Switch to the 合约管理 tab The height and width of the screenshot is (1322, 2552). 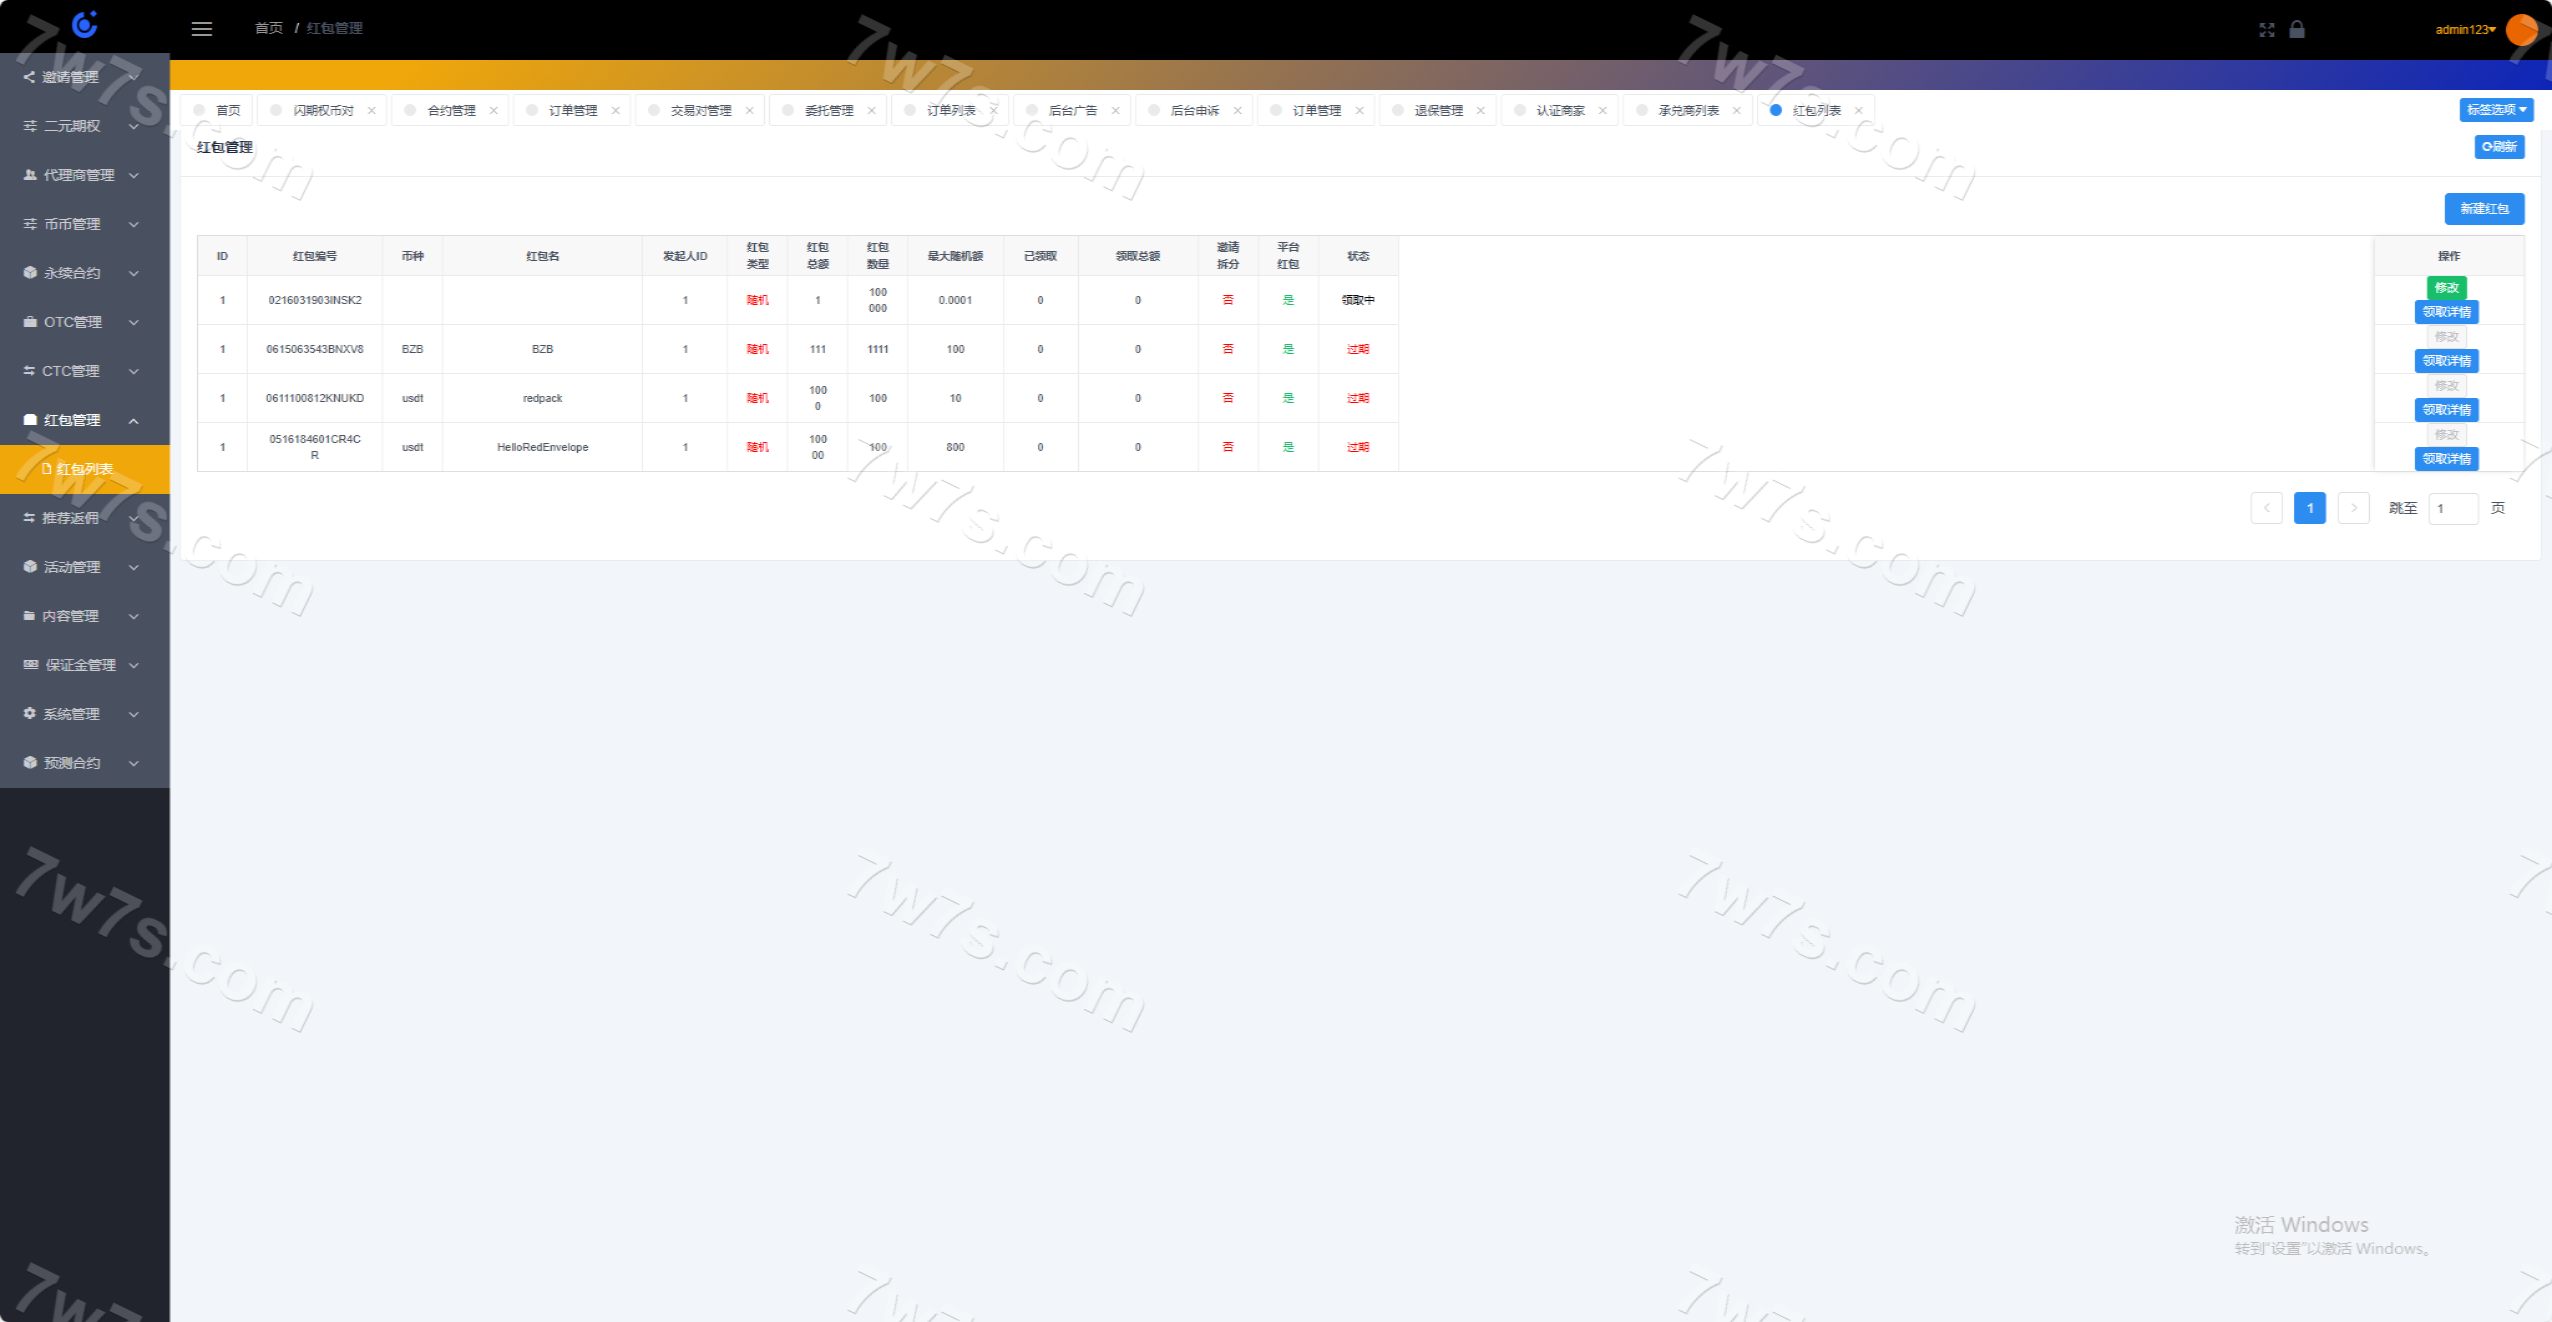tap(451, 111)
